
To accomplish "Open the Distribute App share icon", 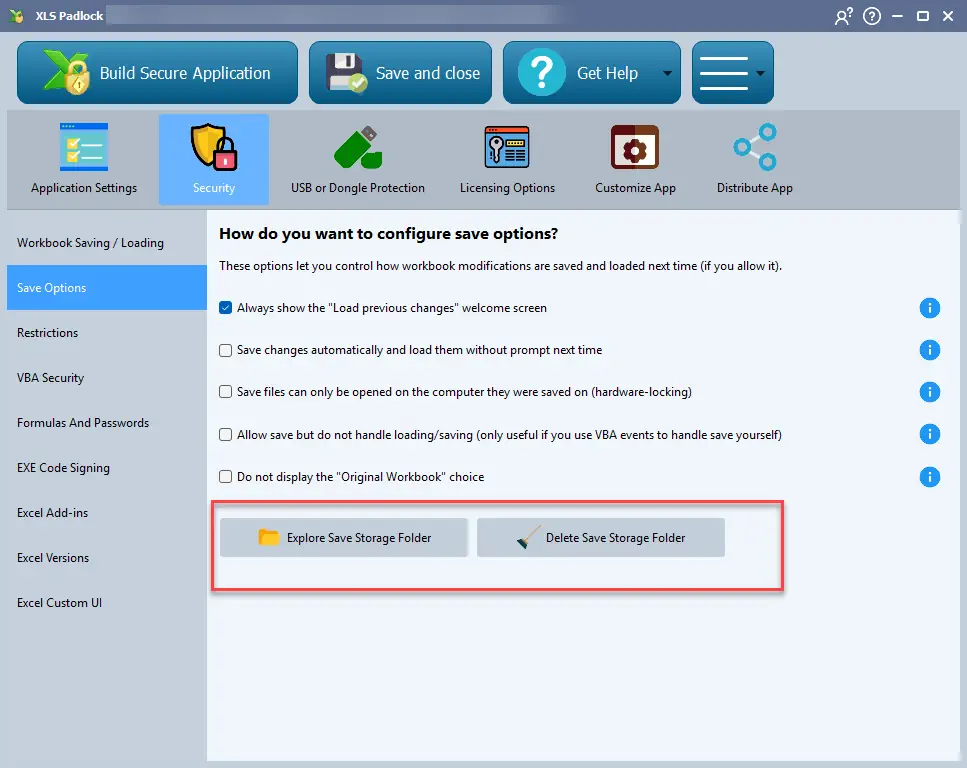I will coord(754,148).
